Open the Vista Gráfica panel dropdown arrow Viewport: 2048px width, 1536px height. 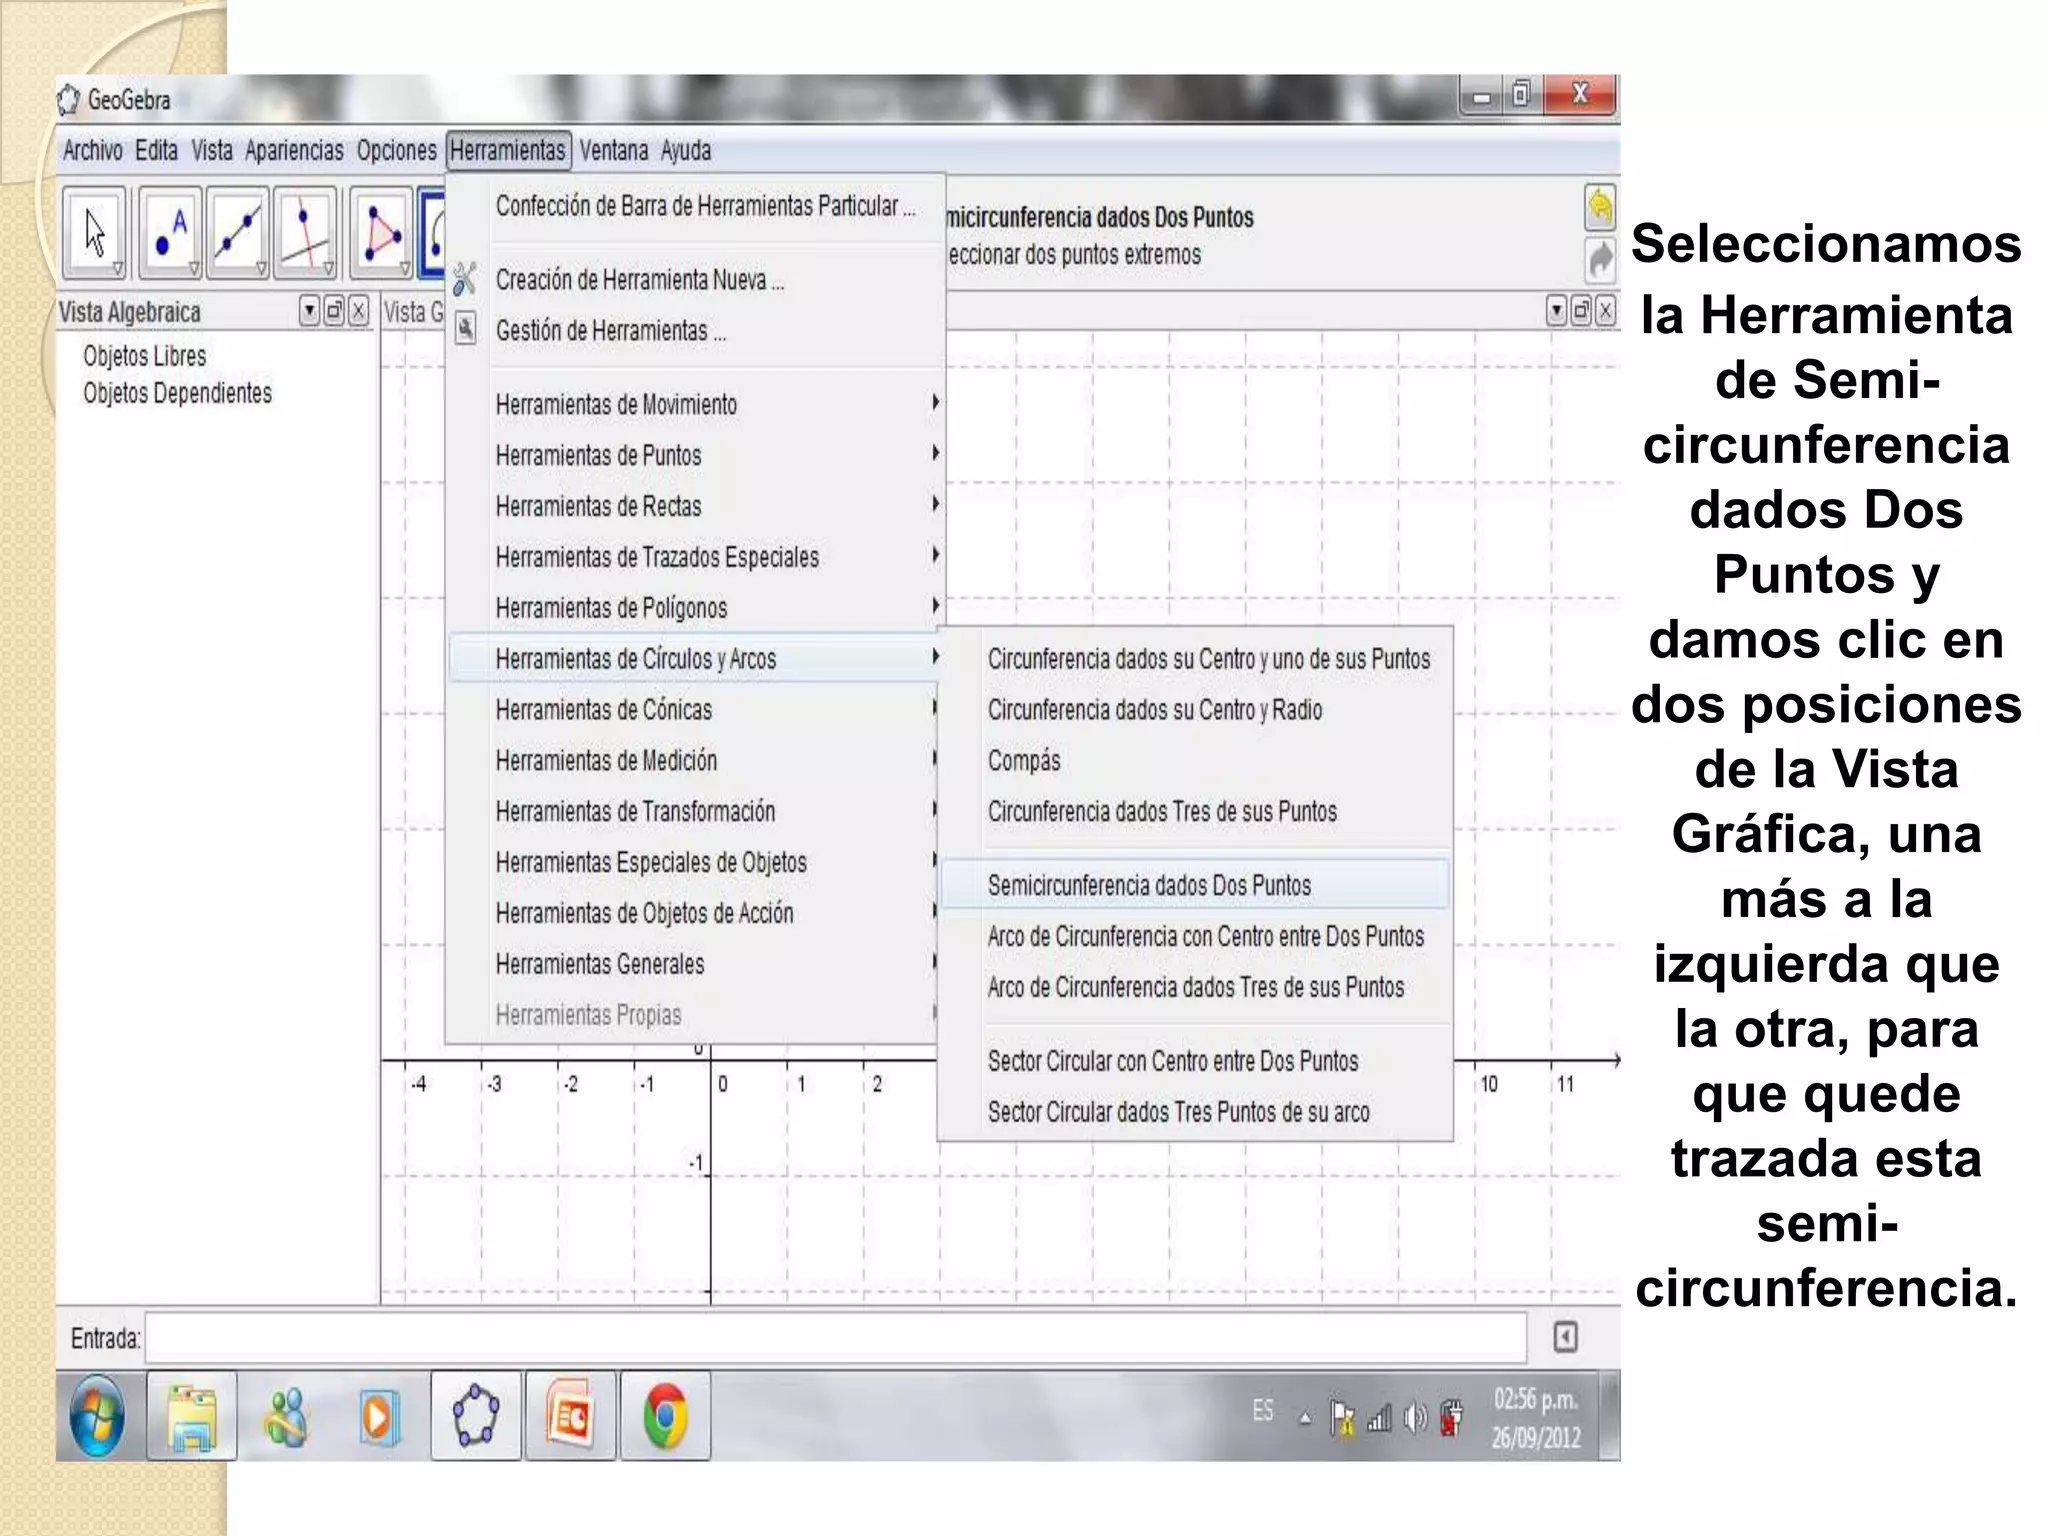pos(1557,311)
